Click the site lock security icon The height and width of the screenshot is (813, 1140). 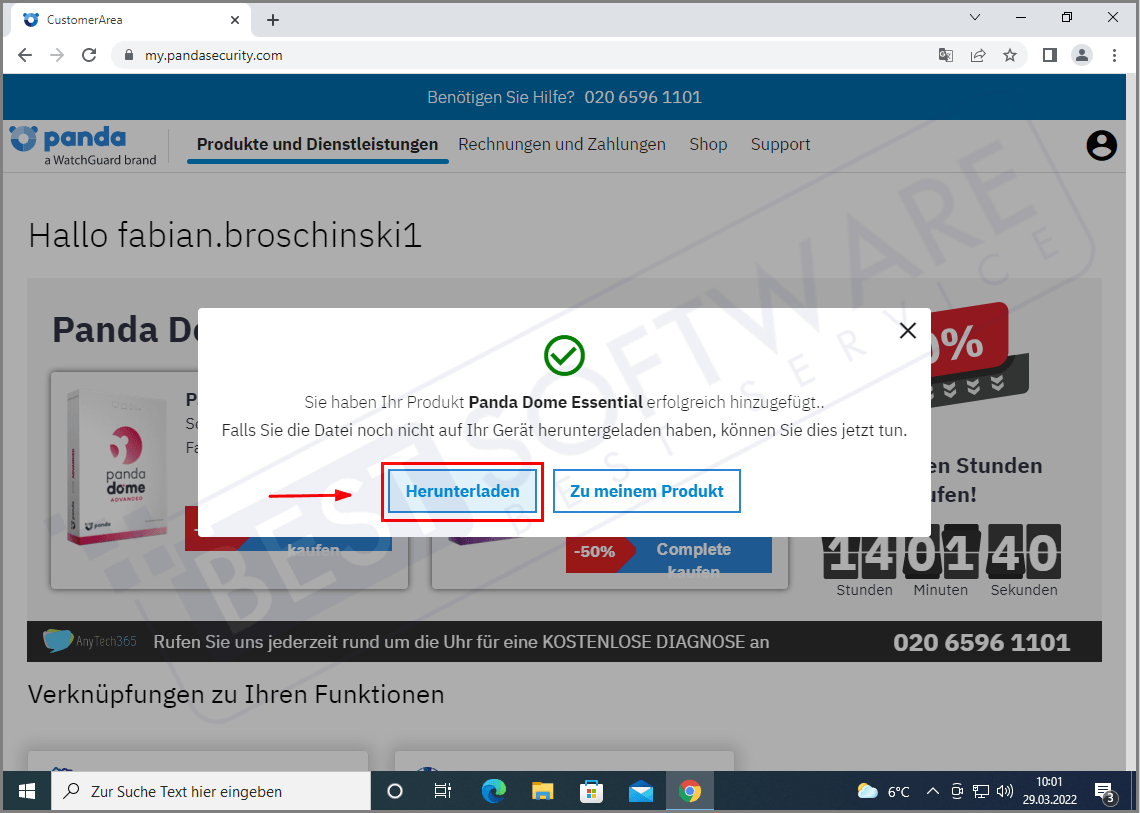129,55
